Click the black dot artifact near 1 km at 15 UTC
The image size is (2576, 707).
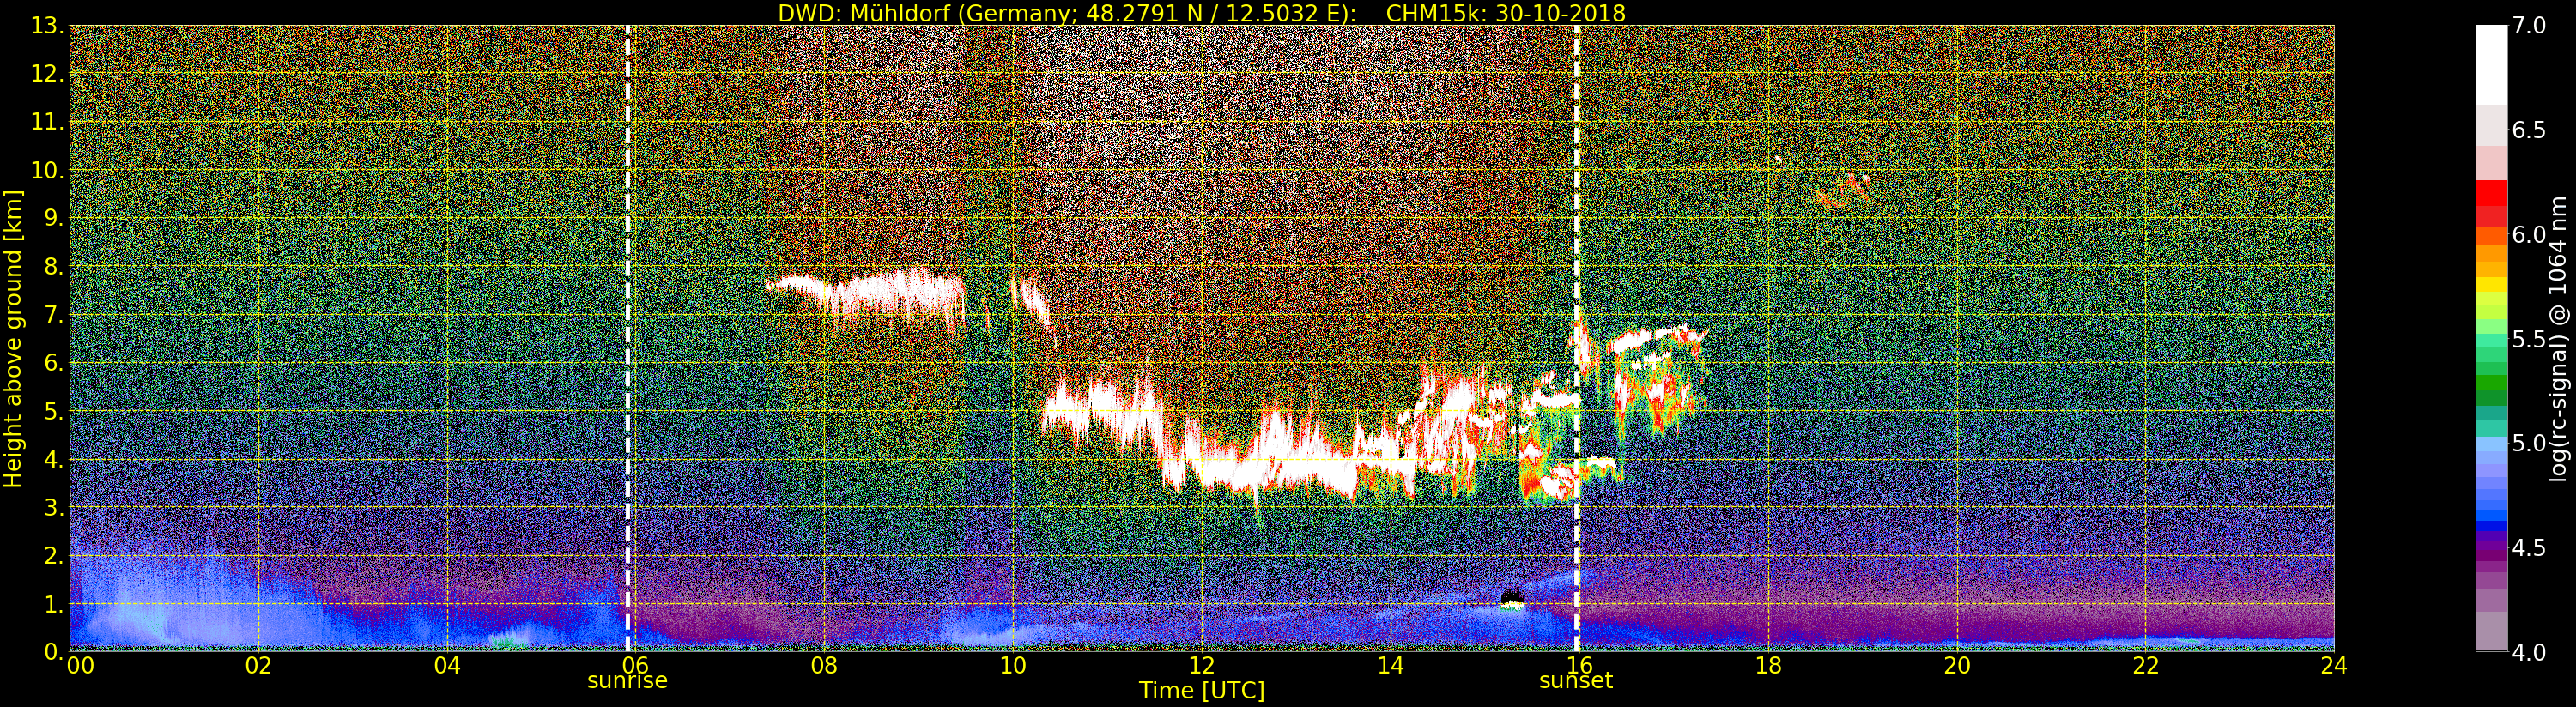point(1511,598)
